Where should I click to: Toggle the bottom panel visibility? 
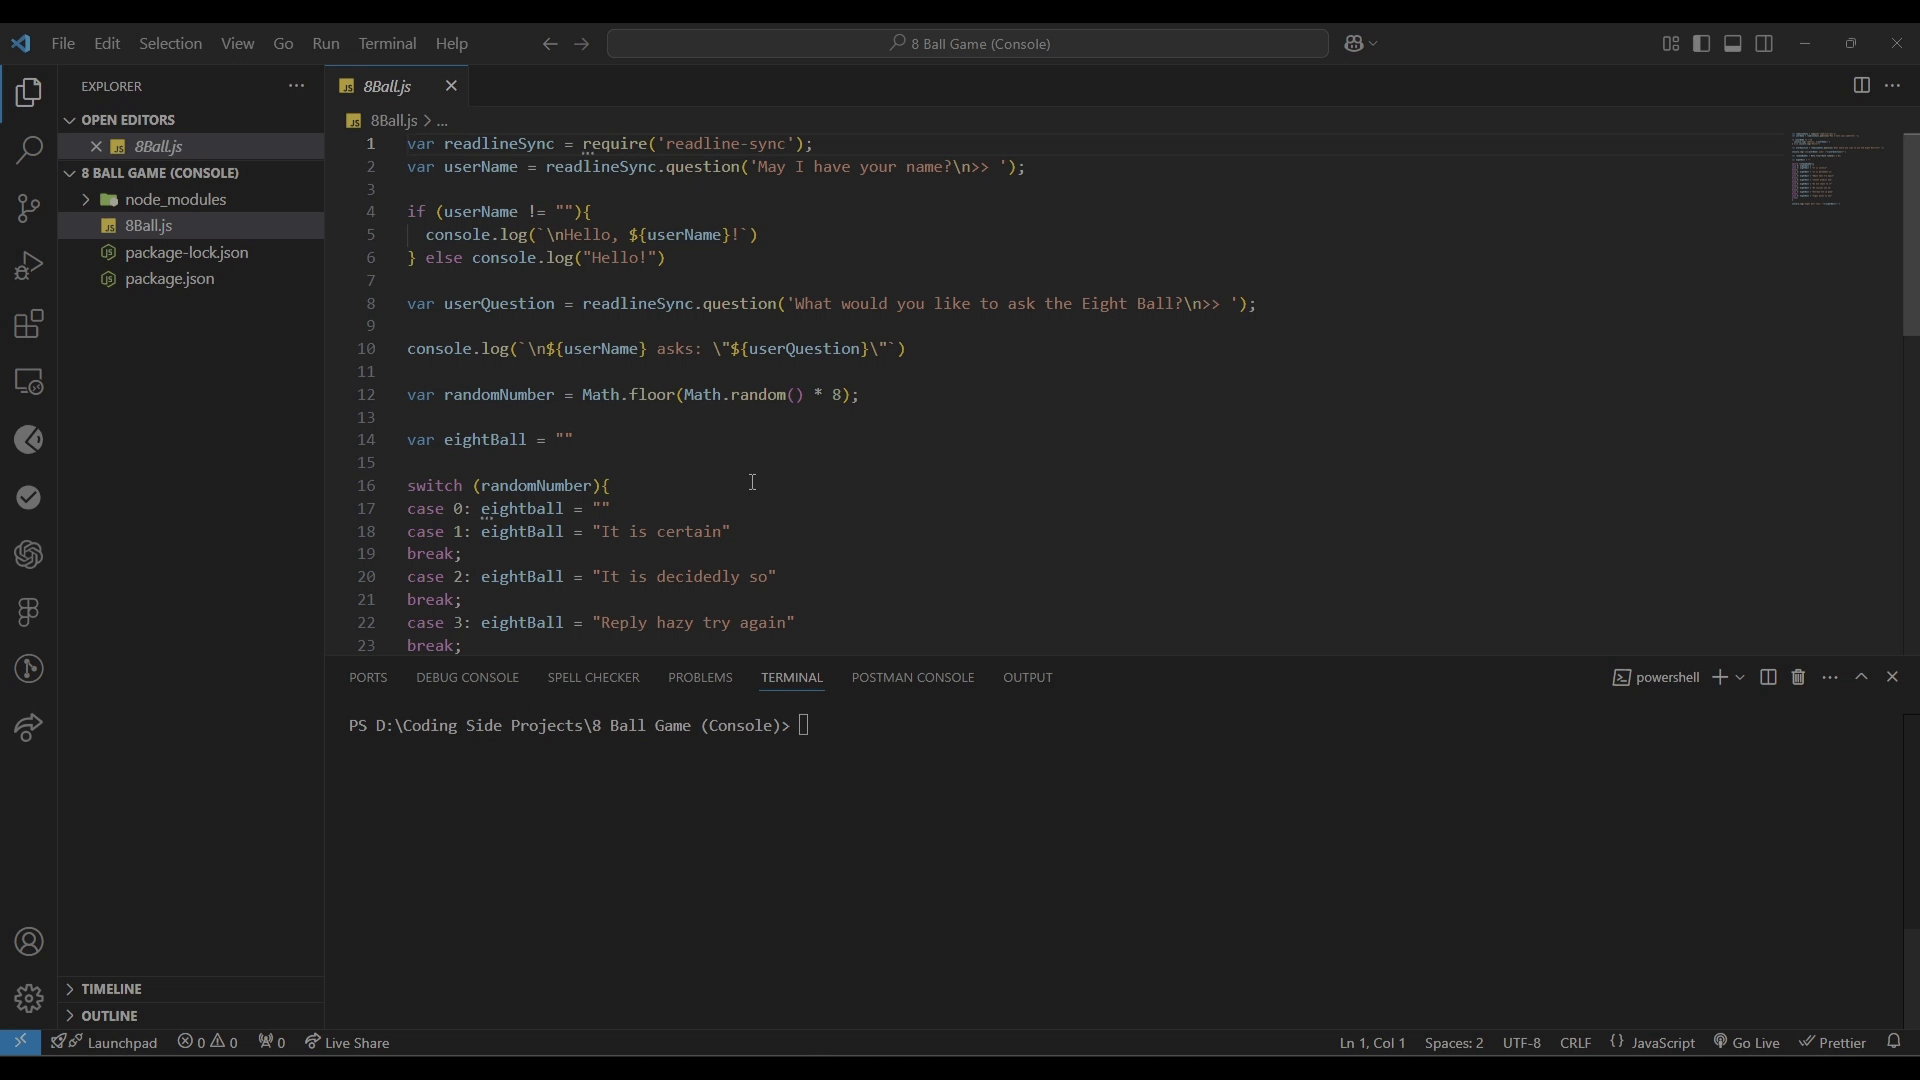click(x=1733, y=44)
